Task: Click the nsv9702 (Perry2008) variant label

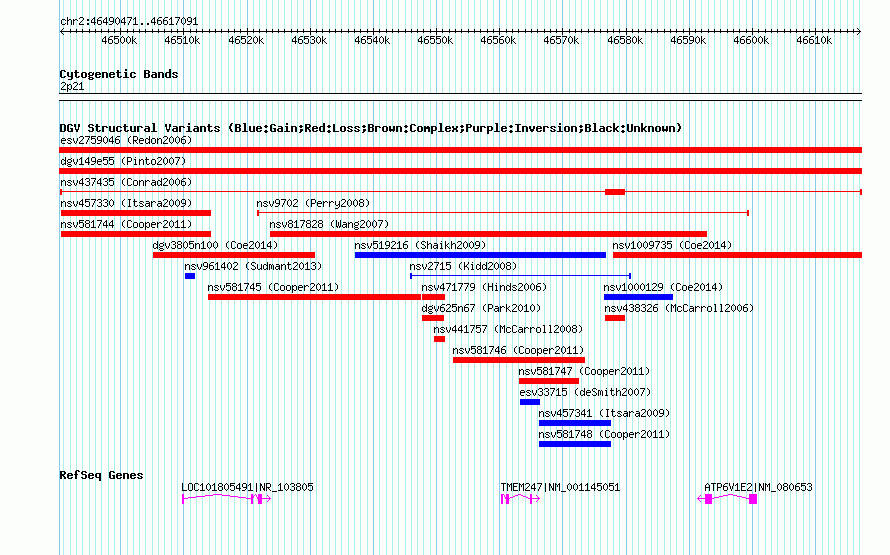Action: pos(313,203)
